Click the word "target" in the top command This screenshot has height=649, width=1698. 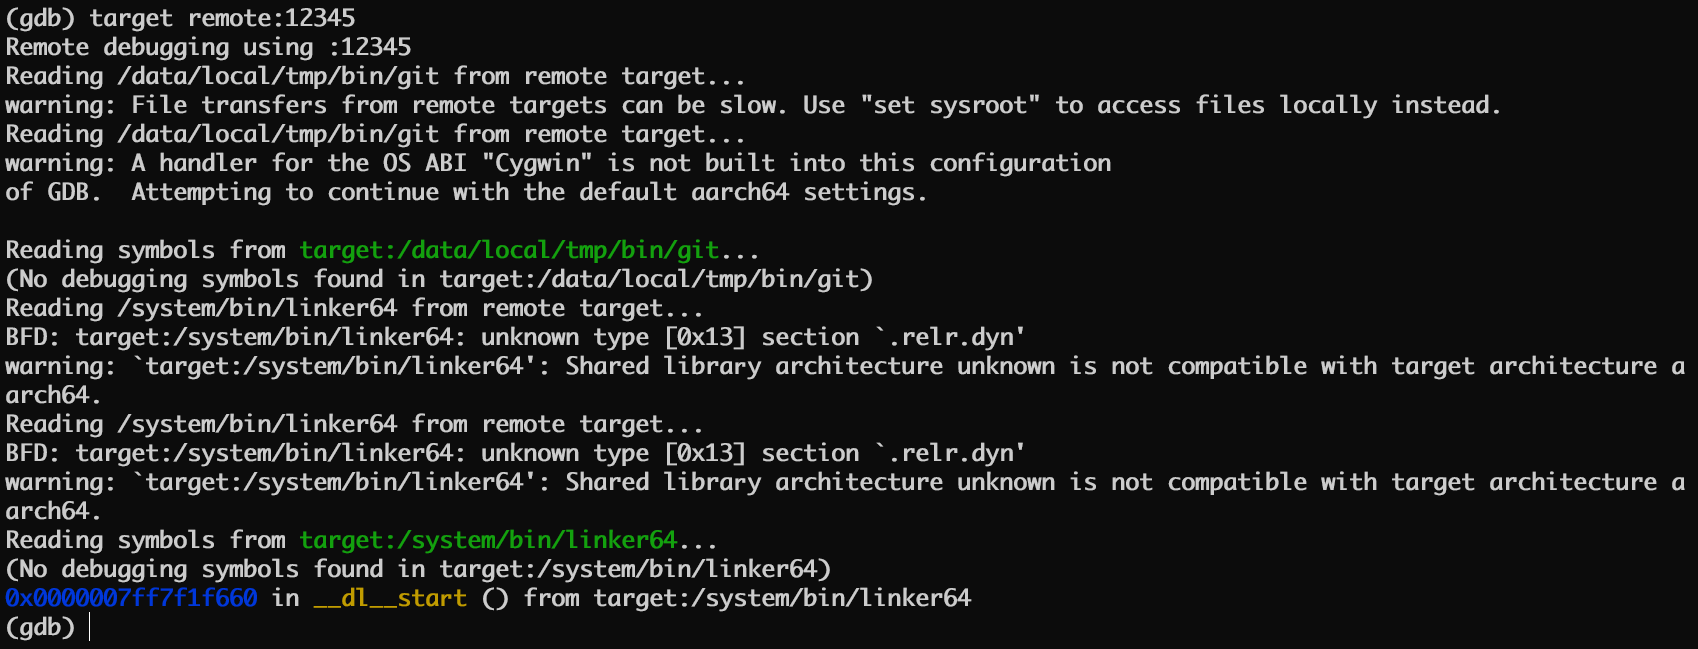[x=131, y=18]
